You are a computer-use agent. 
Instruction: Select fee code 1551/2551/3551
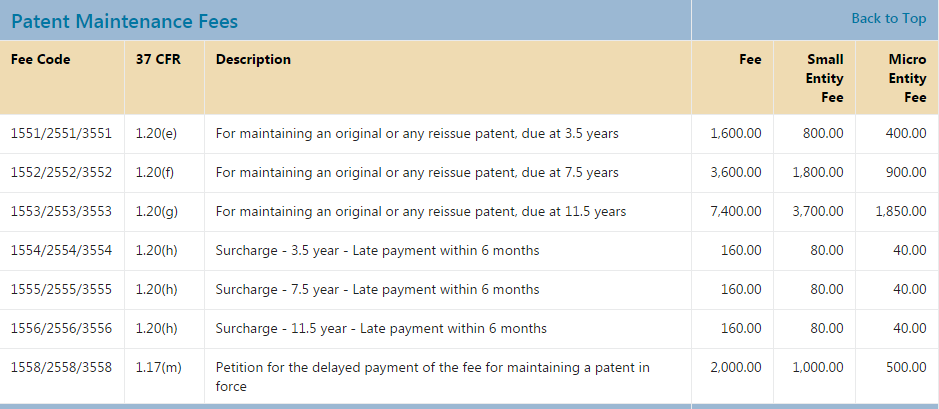pyautogui.click(x=61, y=133)
